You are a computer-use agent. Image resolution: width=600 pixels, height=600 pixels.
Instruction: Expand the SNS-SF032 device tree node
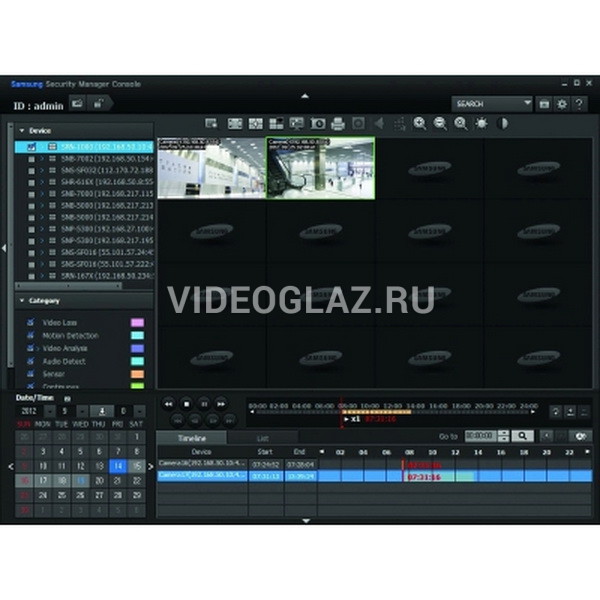click(42, 170)
